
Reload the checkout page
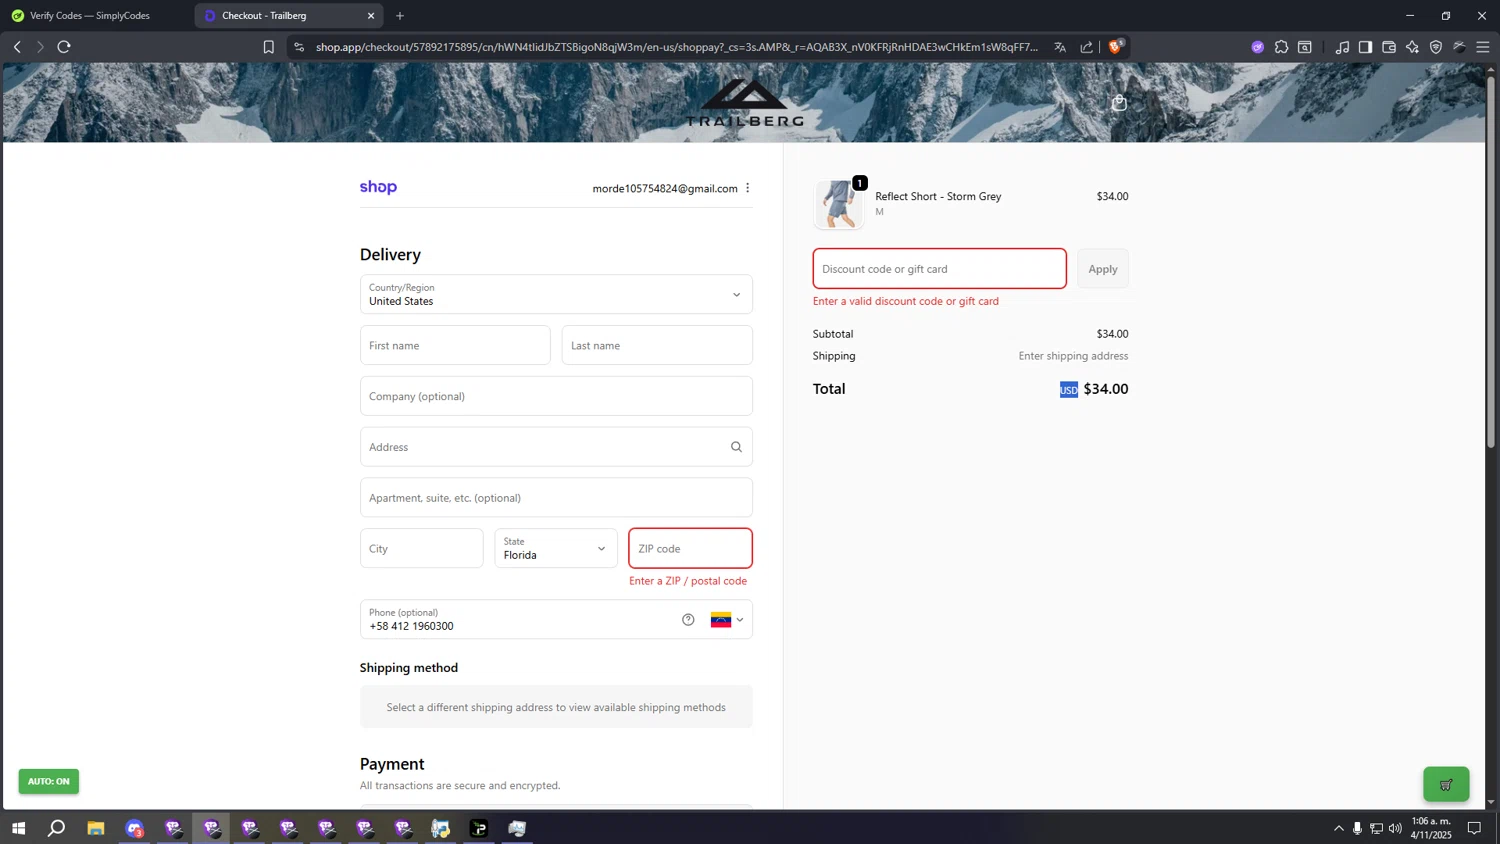(x=64, y=47)
